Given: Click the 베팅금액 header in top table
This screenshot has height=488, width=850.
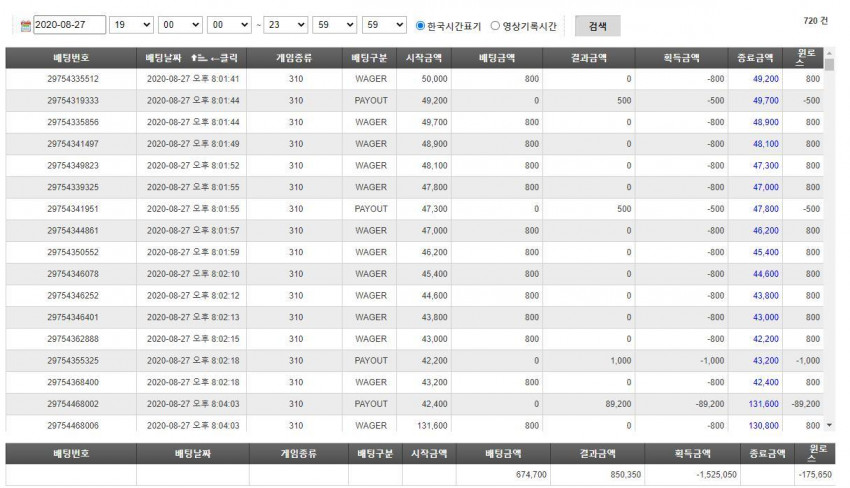Looking at the screenshot, I should [497, 58].
